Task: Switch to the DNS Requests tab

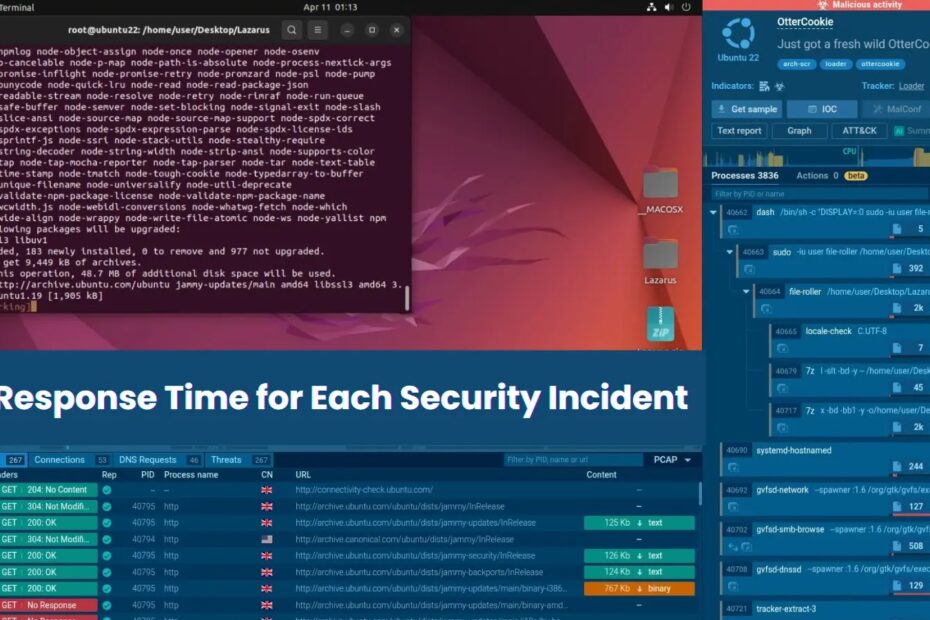Action: click(x=147, y=460)
